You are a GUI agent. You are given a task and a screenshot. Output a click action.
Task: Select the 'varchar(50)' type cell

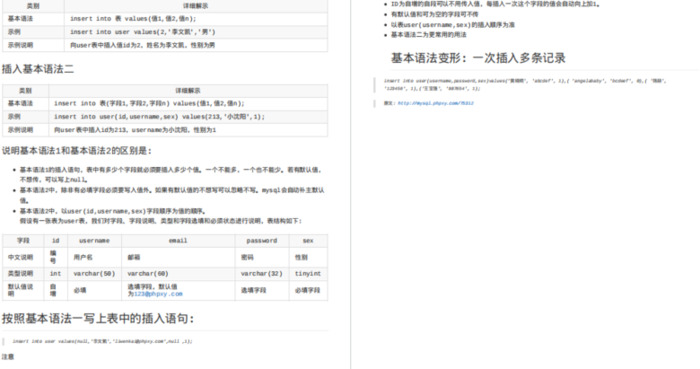(x=94, y=274)
